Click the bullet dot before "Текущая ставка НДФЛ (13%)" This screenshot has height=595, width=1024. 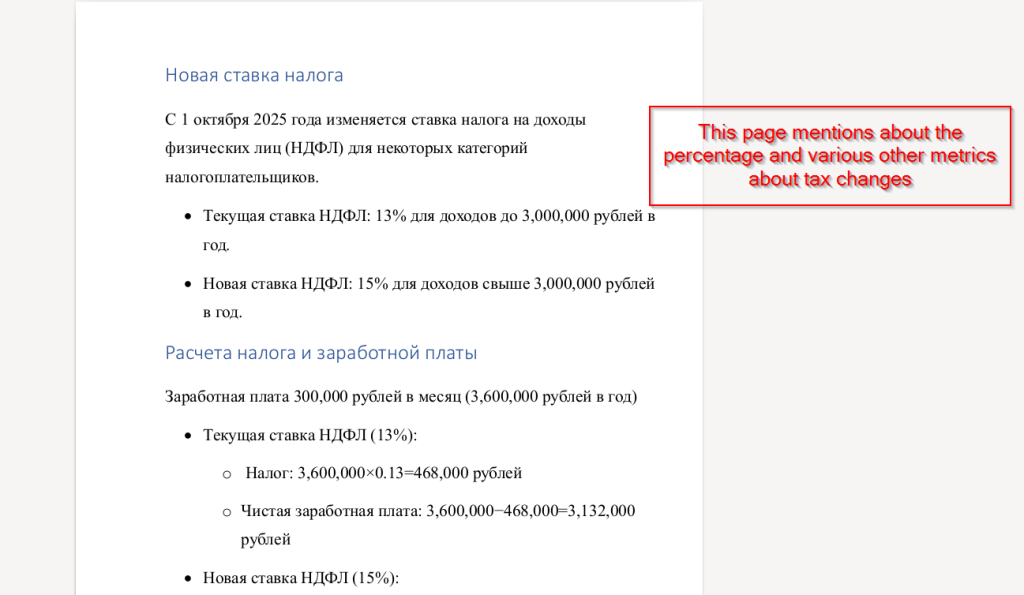(188, 436)
